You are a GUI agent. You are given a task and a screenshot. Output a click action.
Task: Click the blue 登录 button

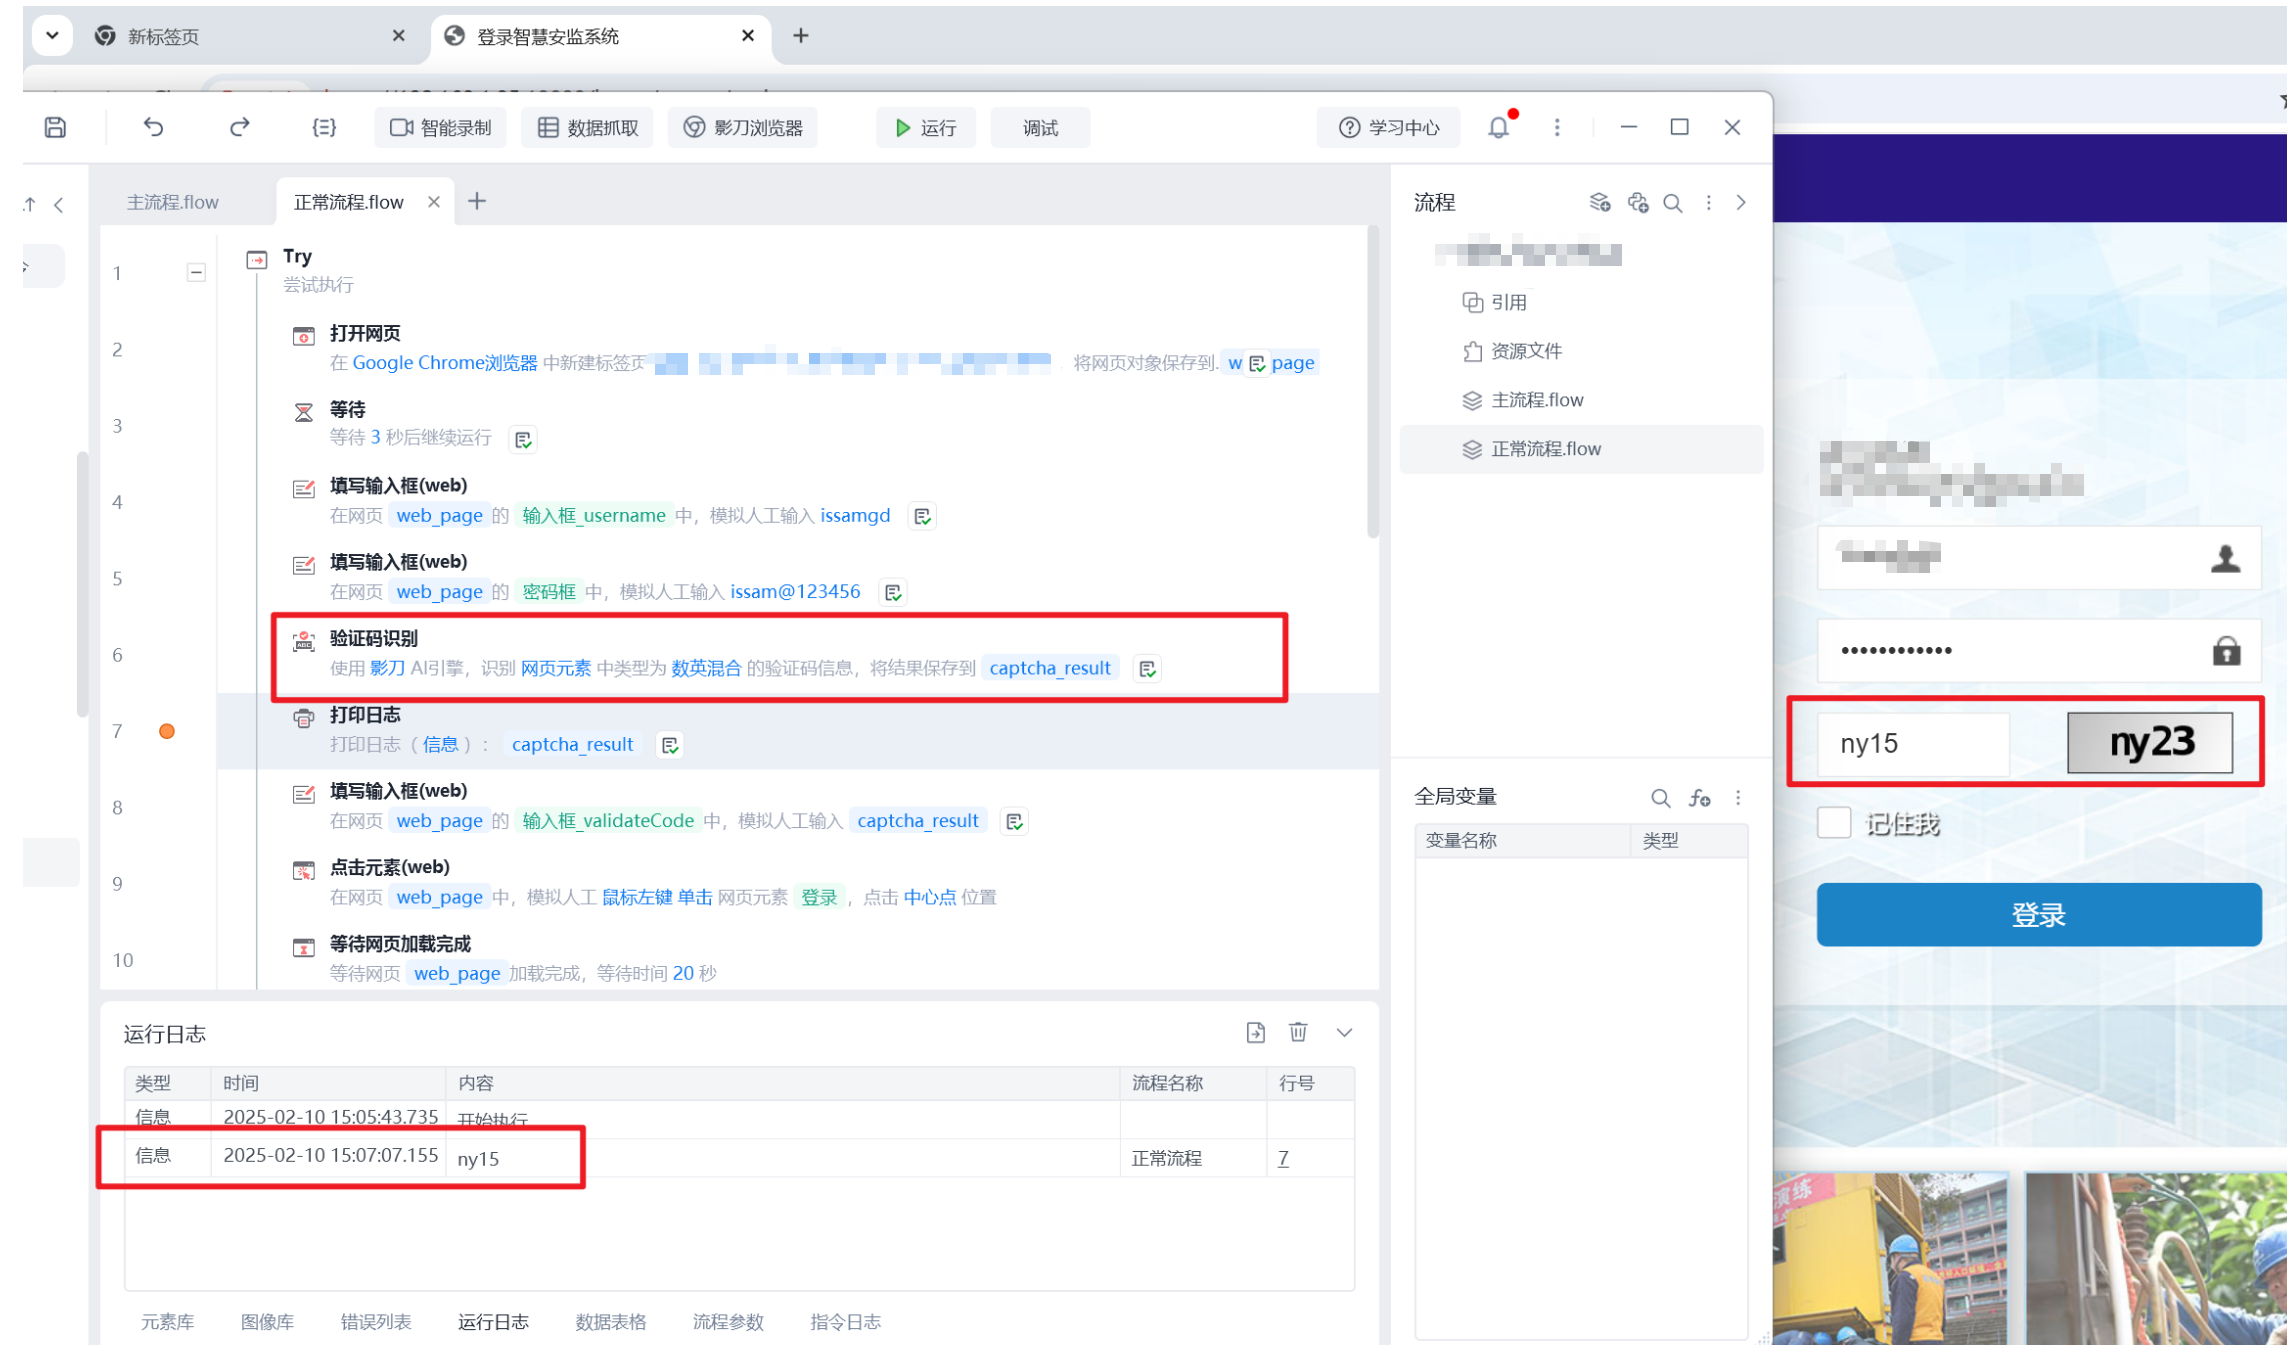(2038, 914)
